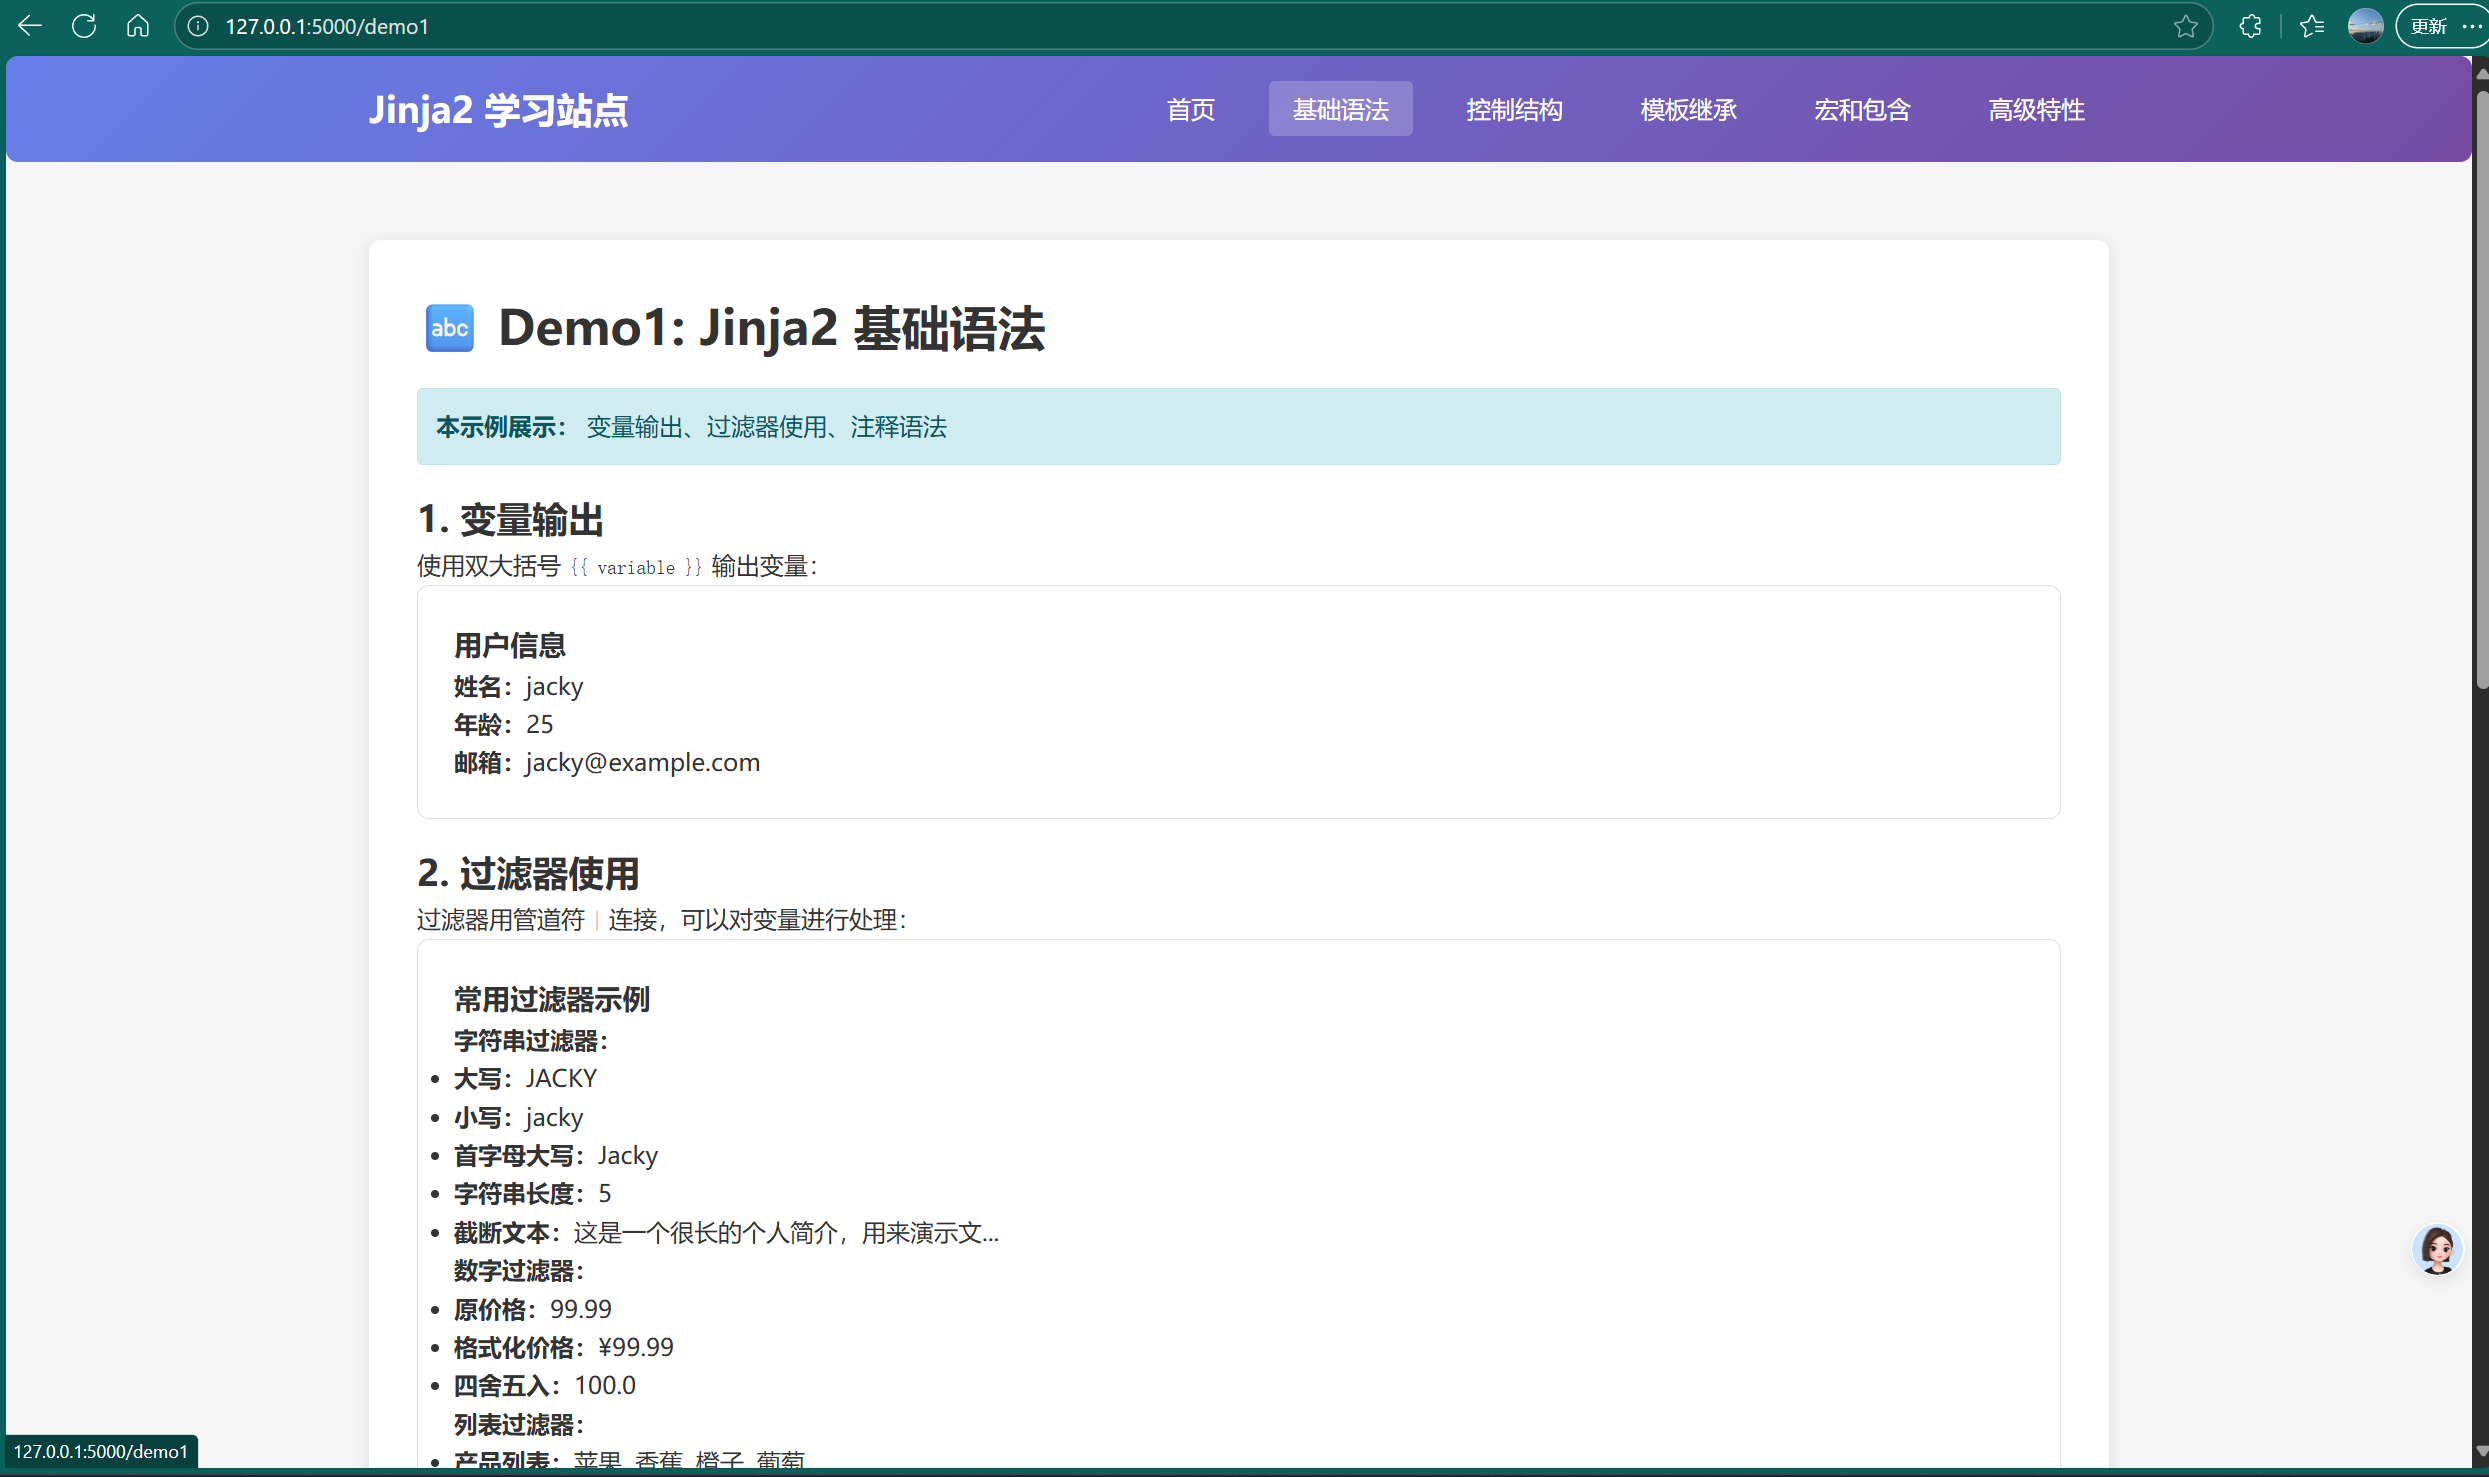Click the abc icon beside Demo1 heading
Image resolution: width=2489 pixels, height=1477 pixels.
[449, 327]
